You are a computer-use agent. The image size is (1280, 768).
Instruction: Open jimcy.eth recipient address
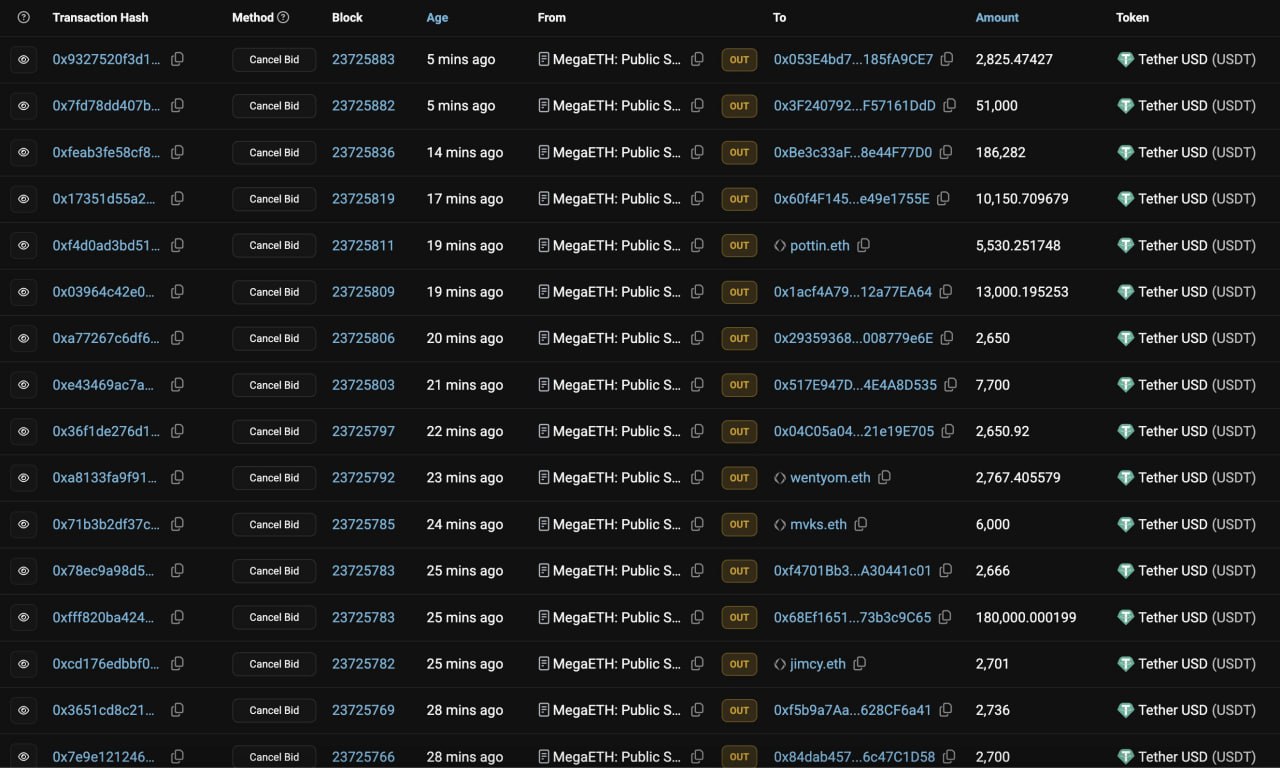click(817, 664)
